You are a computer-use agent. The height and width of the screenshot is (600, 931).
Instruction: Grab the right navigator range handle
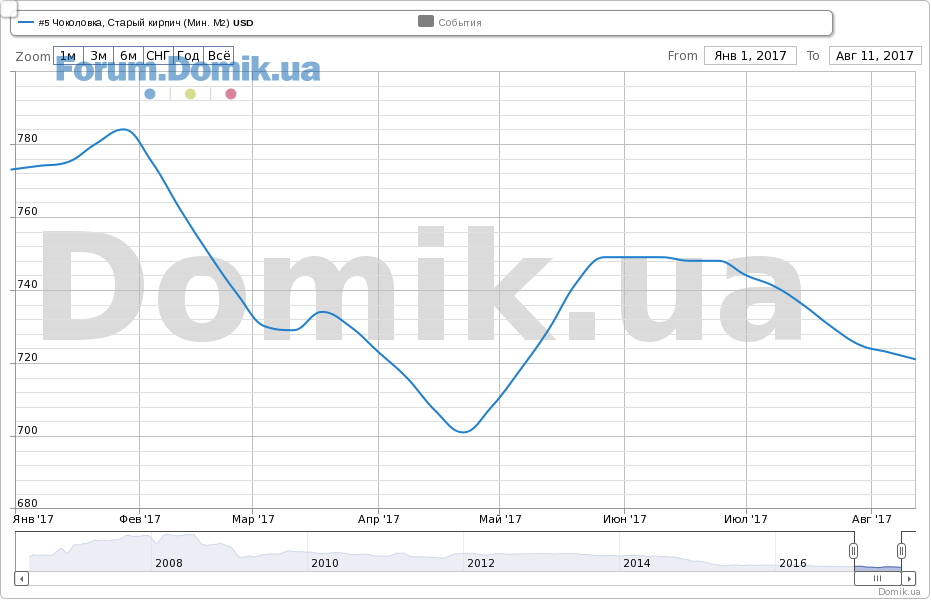click(x=901, y=551)
